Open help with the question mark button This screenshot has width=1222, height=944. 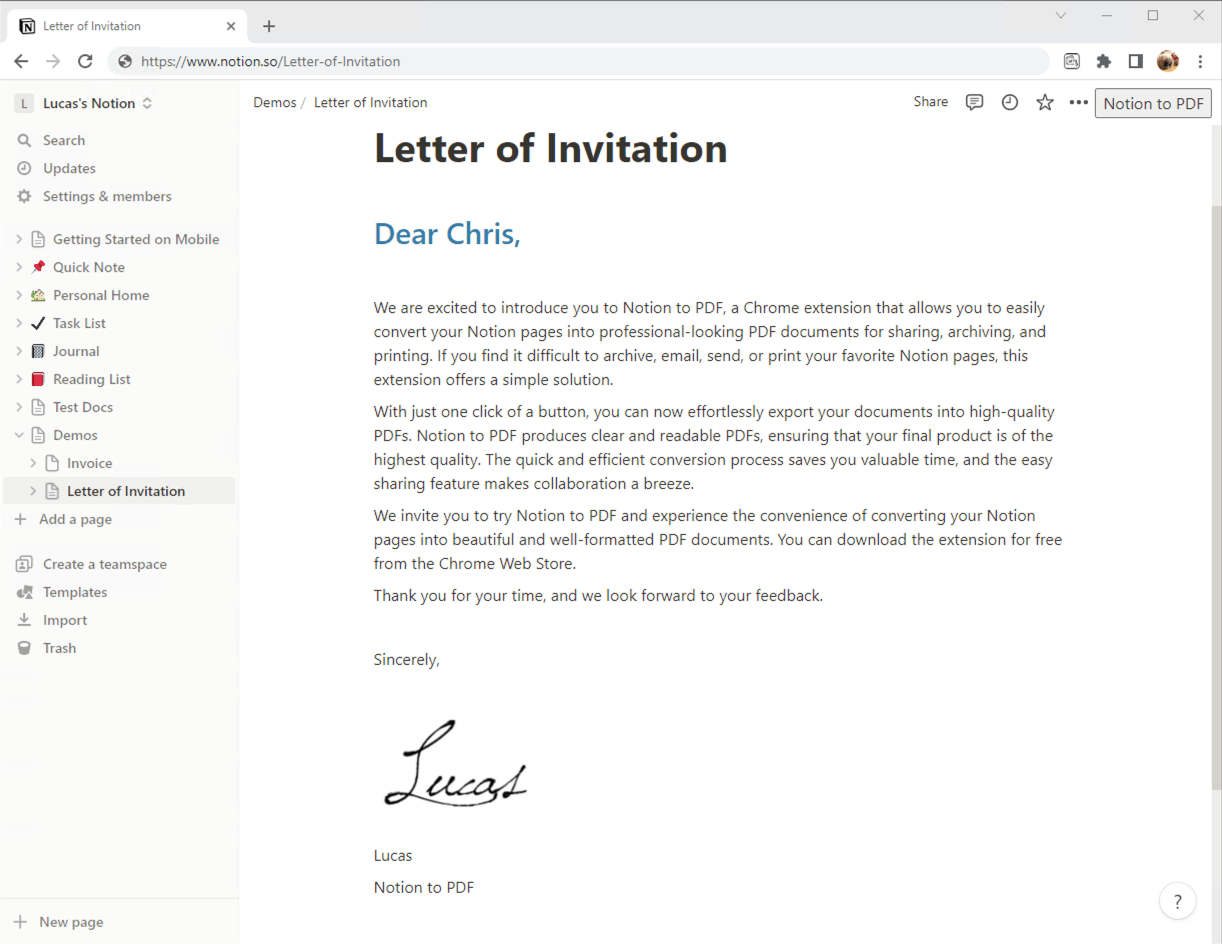tap(1177, 901)
